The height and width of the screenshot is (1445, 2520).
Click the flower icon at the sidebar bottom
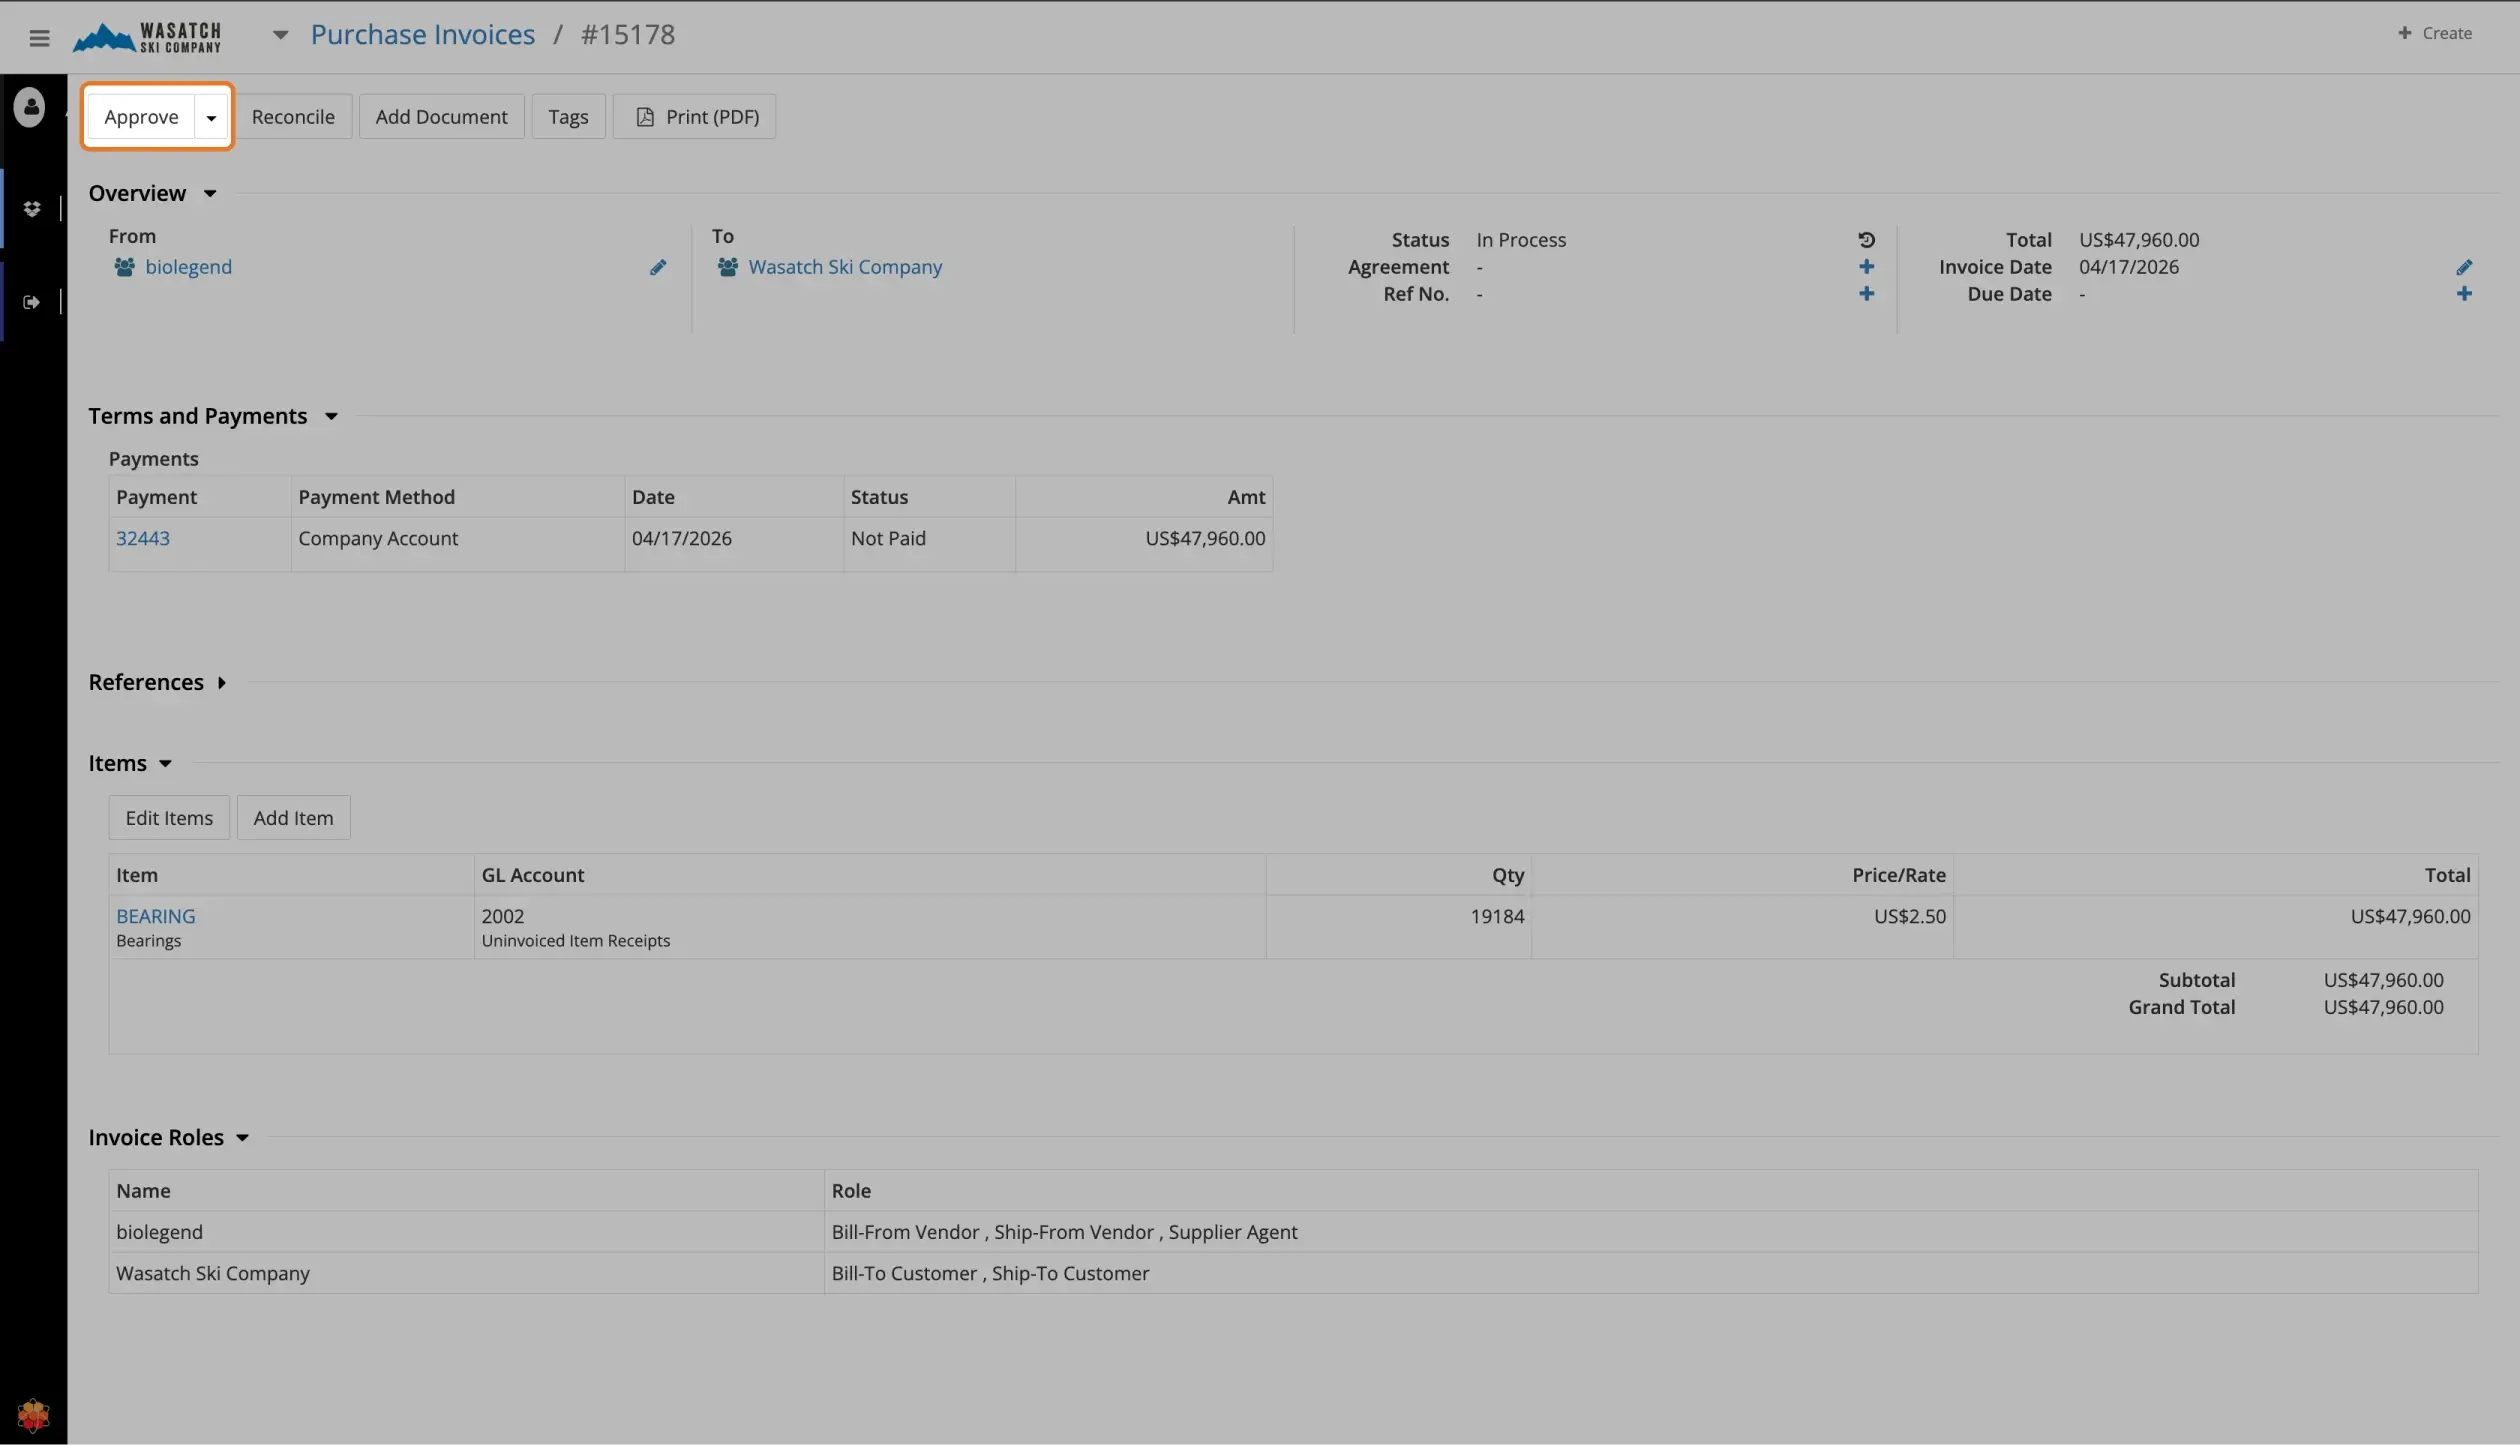33,1415
